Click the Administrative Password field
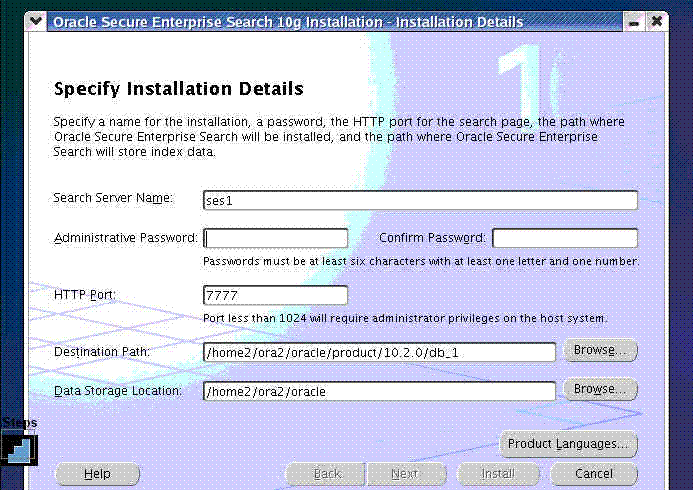 click(x=276, y=238)
